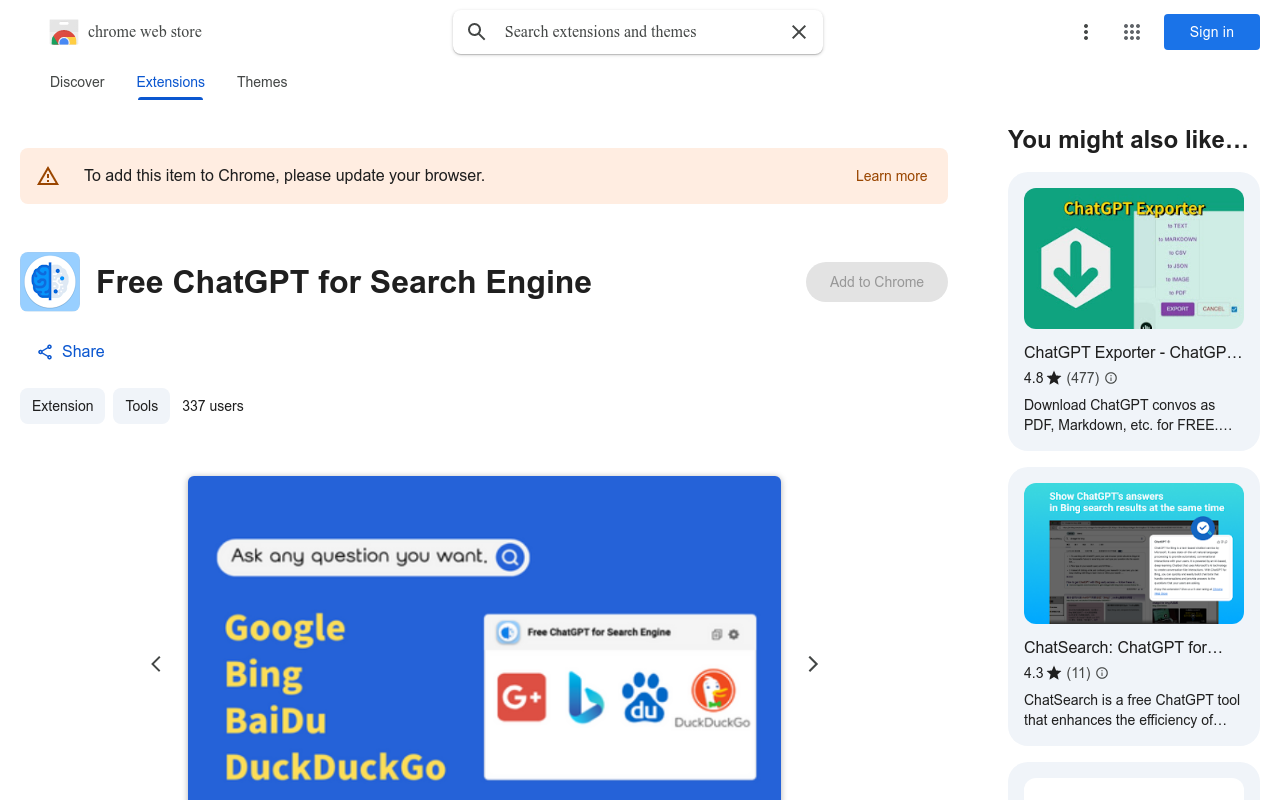Click the Free ChatGPT extension brain icon
Screen dimensions: 1280x800
coord(50,282)
